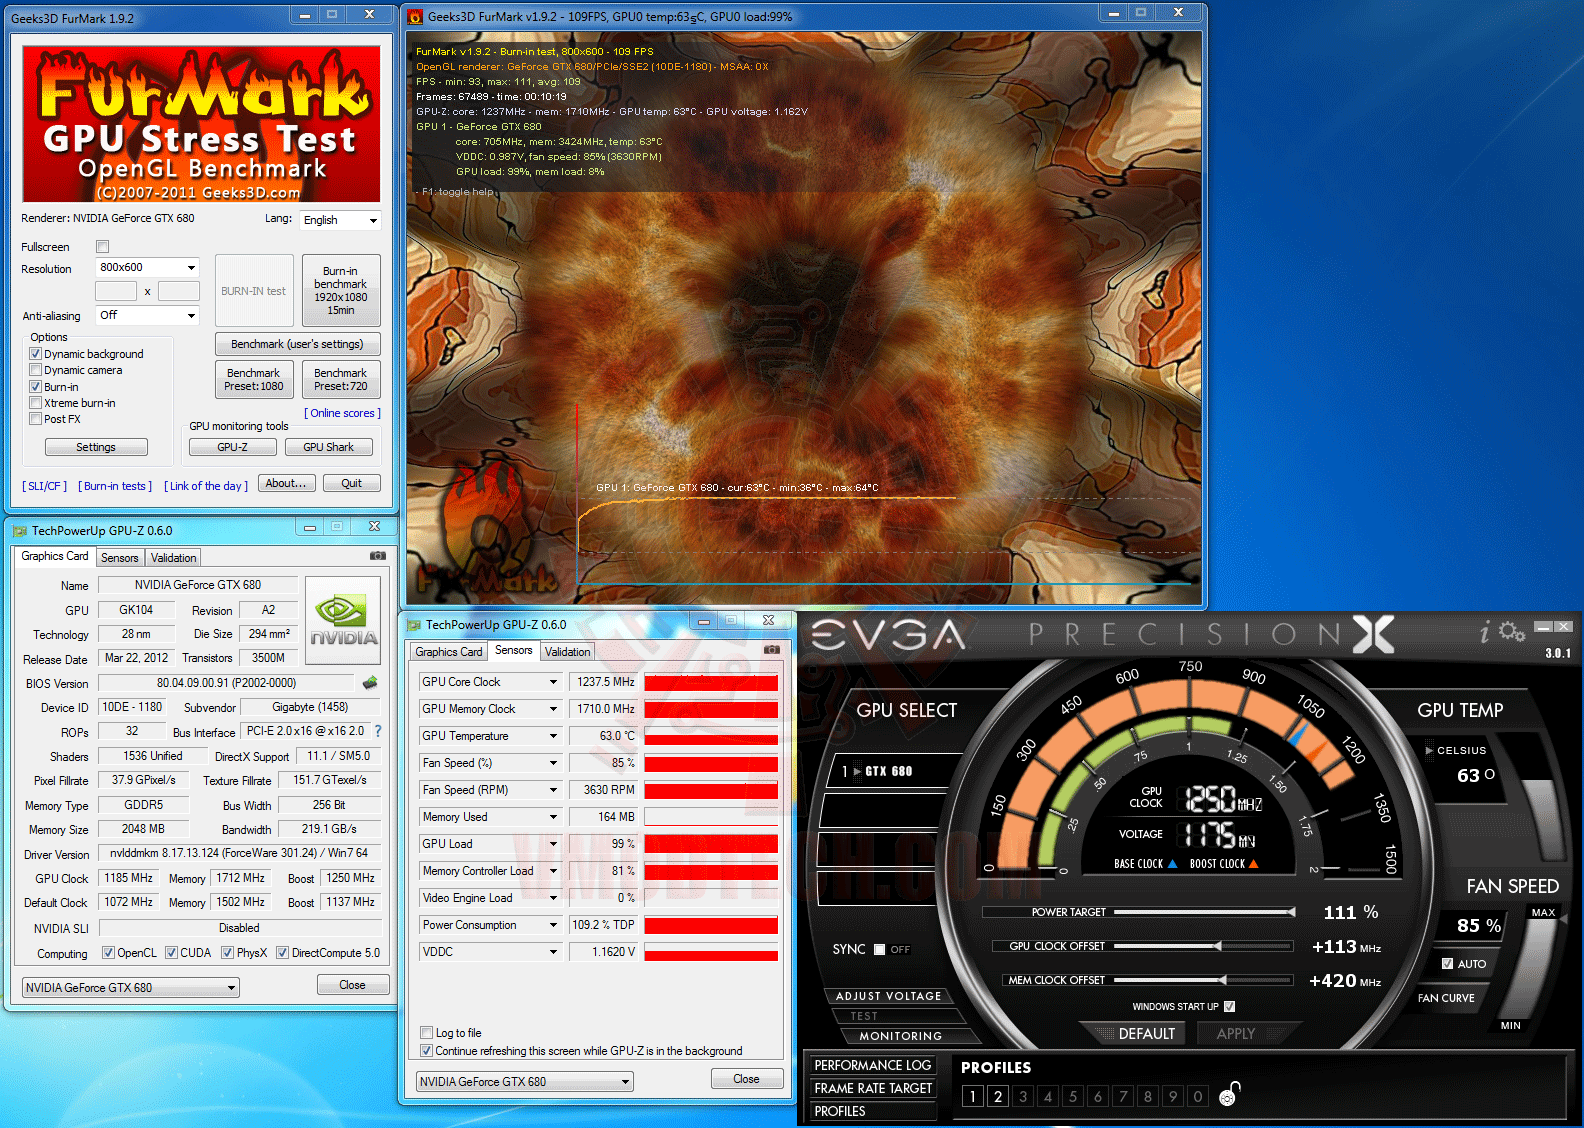Image resolution: width=1584 pixels, height=1128 pixels.
Task: Click the BIOS save icon beside BIOS Version
Action: click(x=370, y=683)
